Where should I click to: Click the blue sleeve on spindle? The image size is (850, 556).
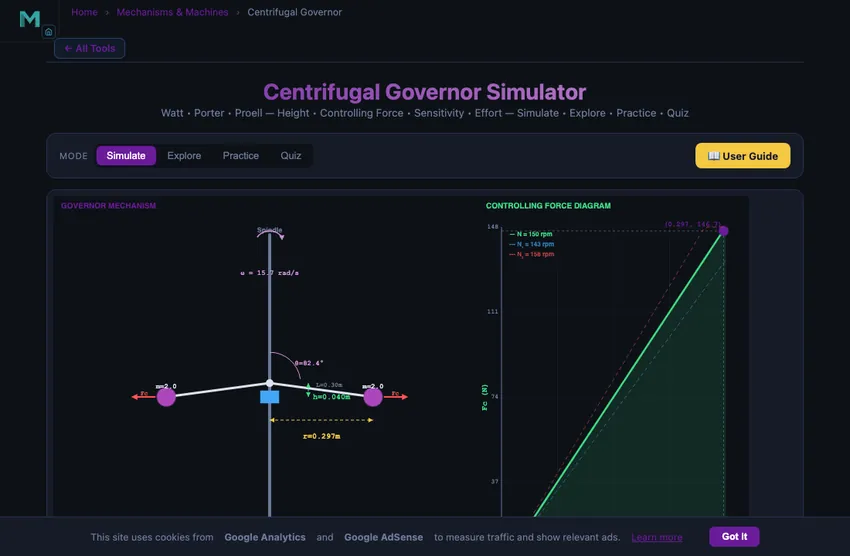pyautogui.click(x=269, y=397)
